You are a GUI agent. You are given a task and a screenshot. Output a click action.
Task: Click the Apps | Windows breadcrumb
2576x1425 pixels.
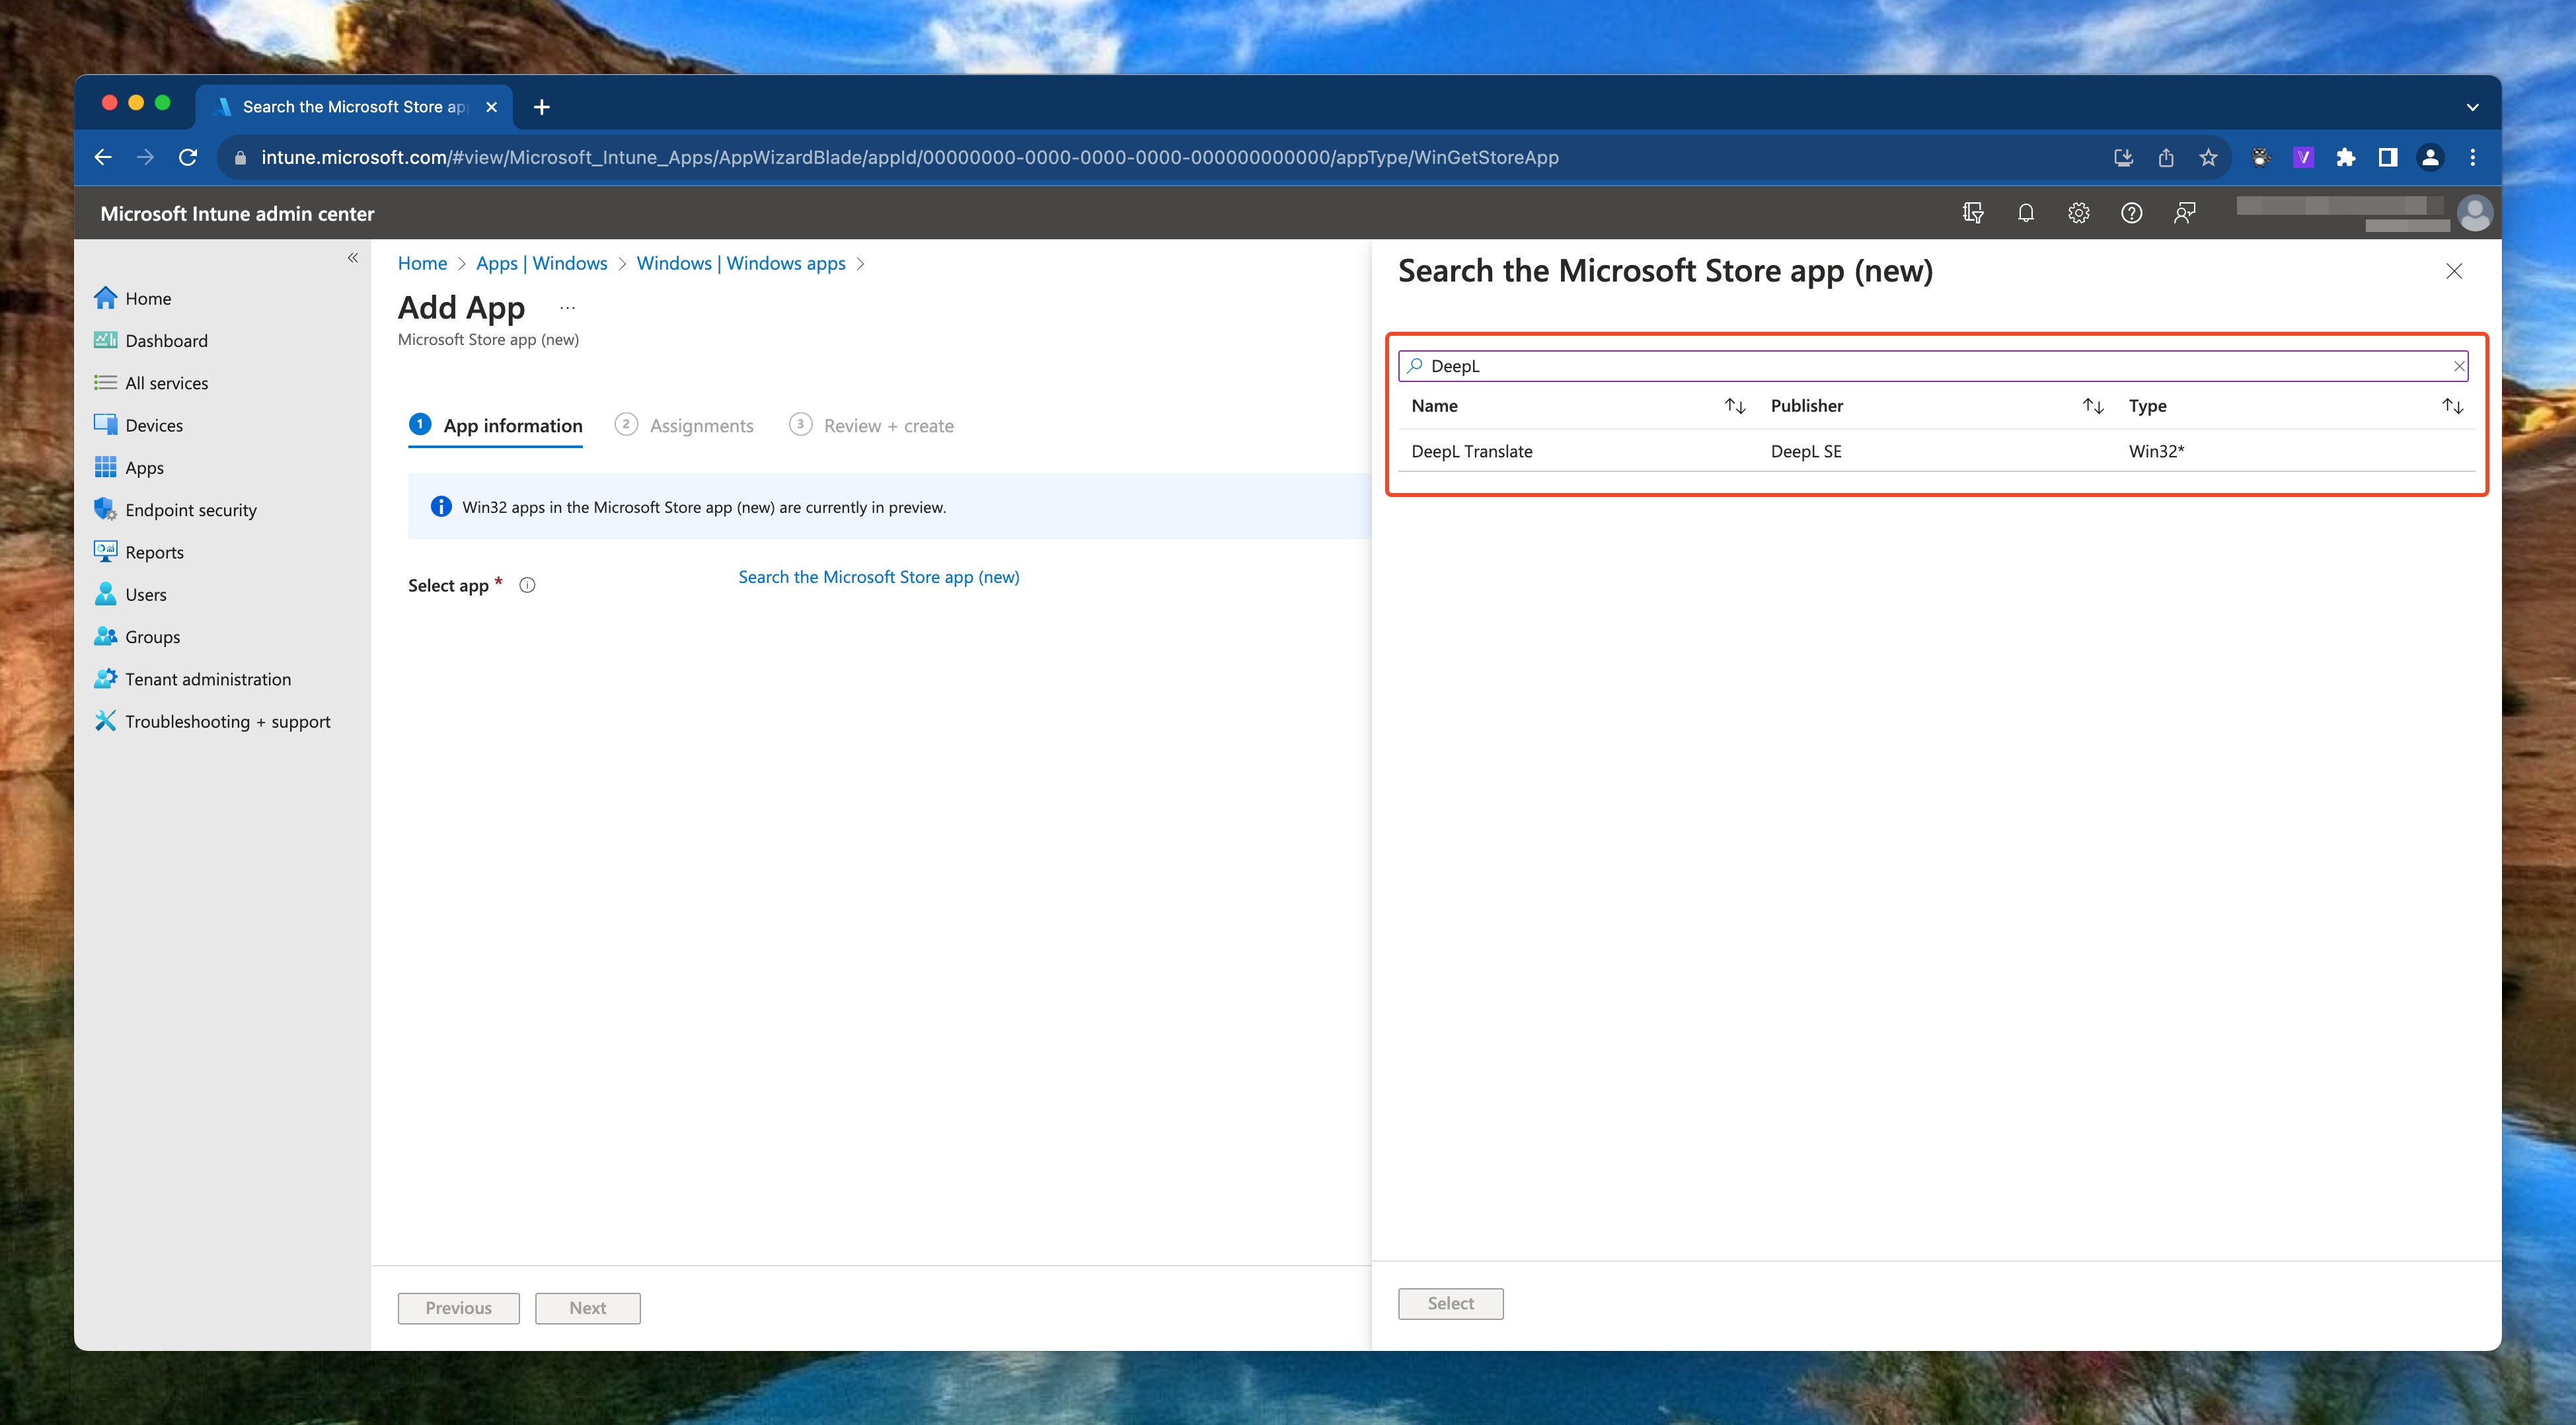pos(541,263)
